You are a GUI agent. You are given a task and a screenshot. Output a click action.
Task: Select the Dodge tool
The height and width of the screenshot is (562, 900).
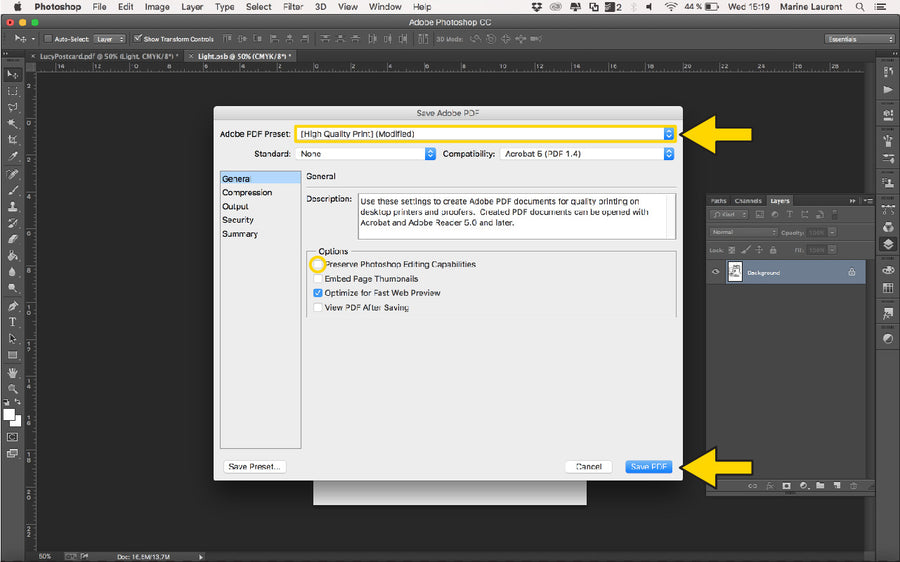12,288
